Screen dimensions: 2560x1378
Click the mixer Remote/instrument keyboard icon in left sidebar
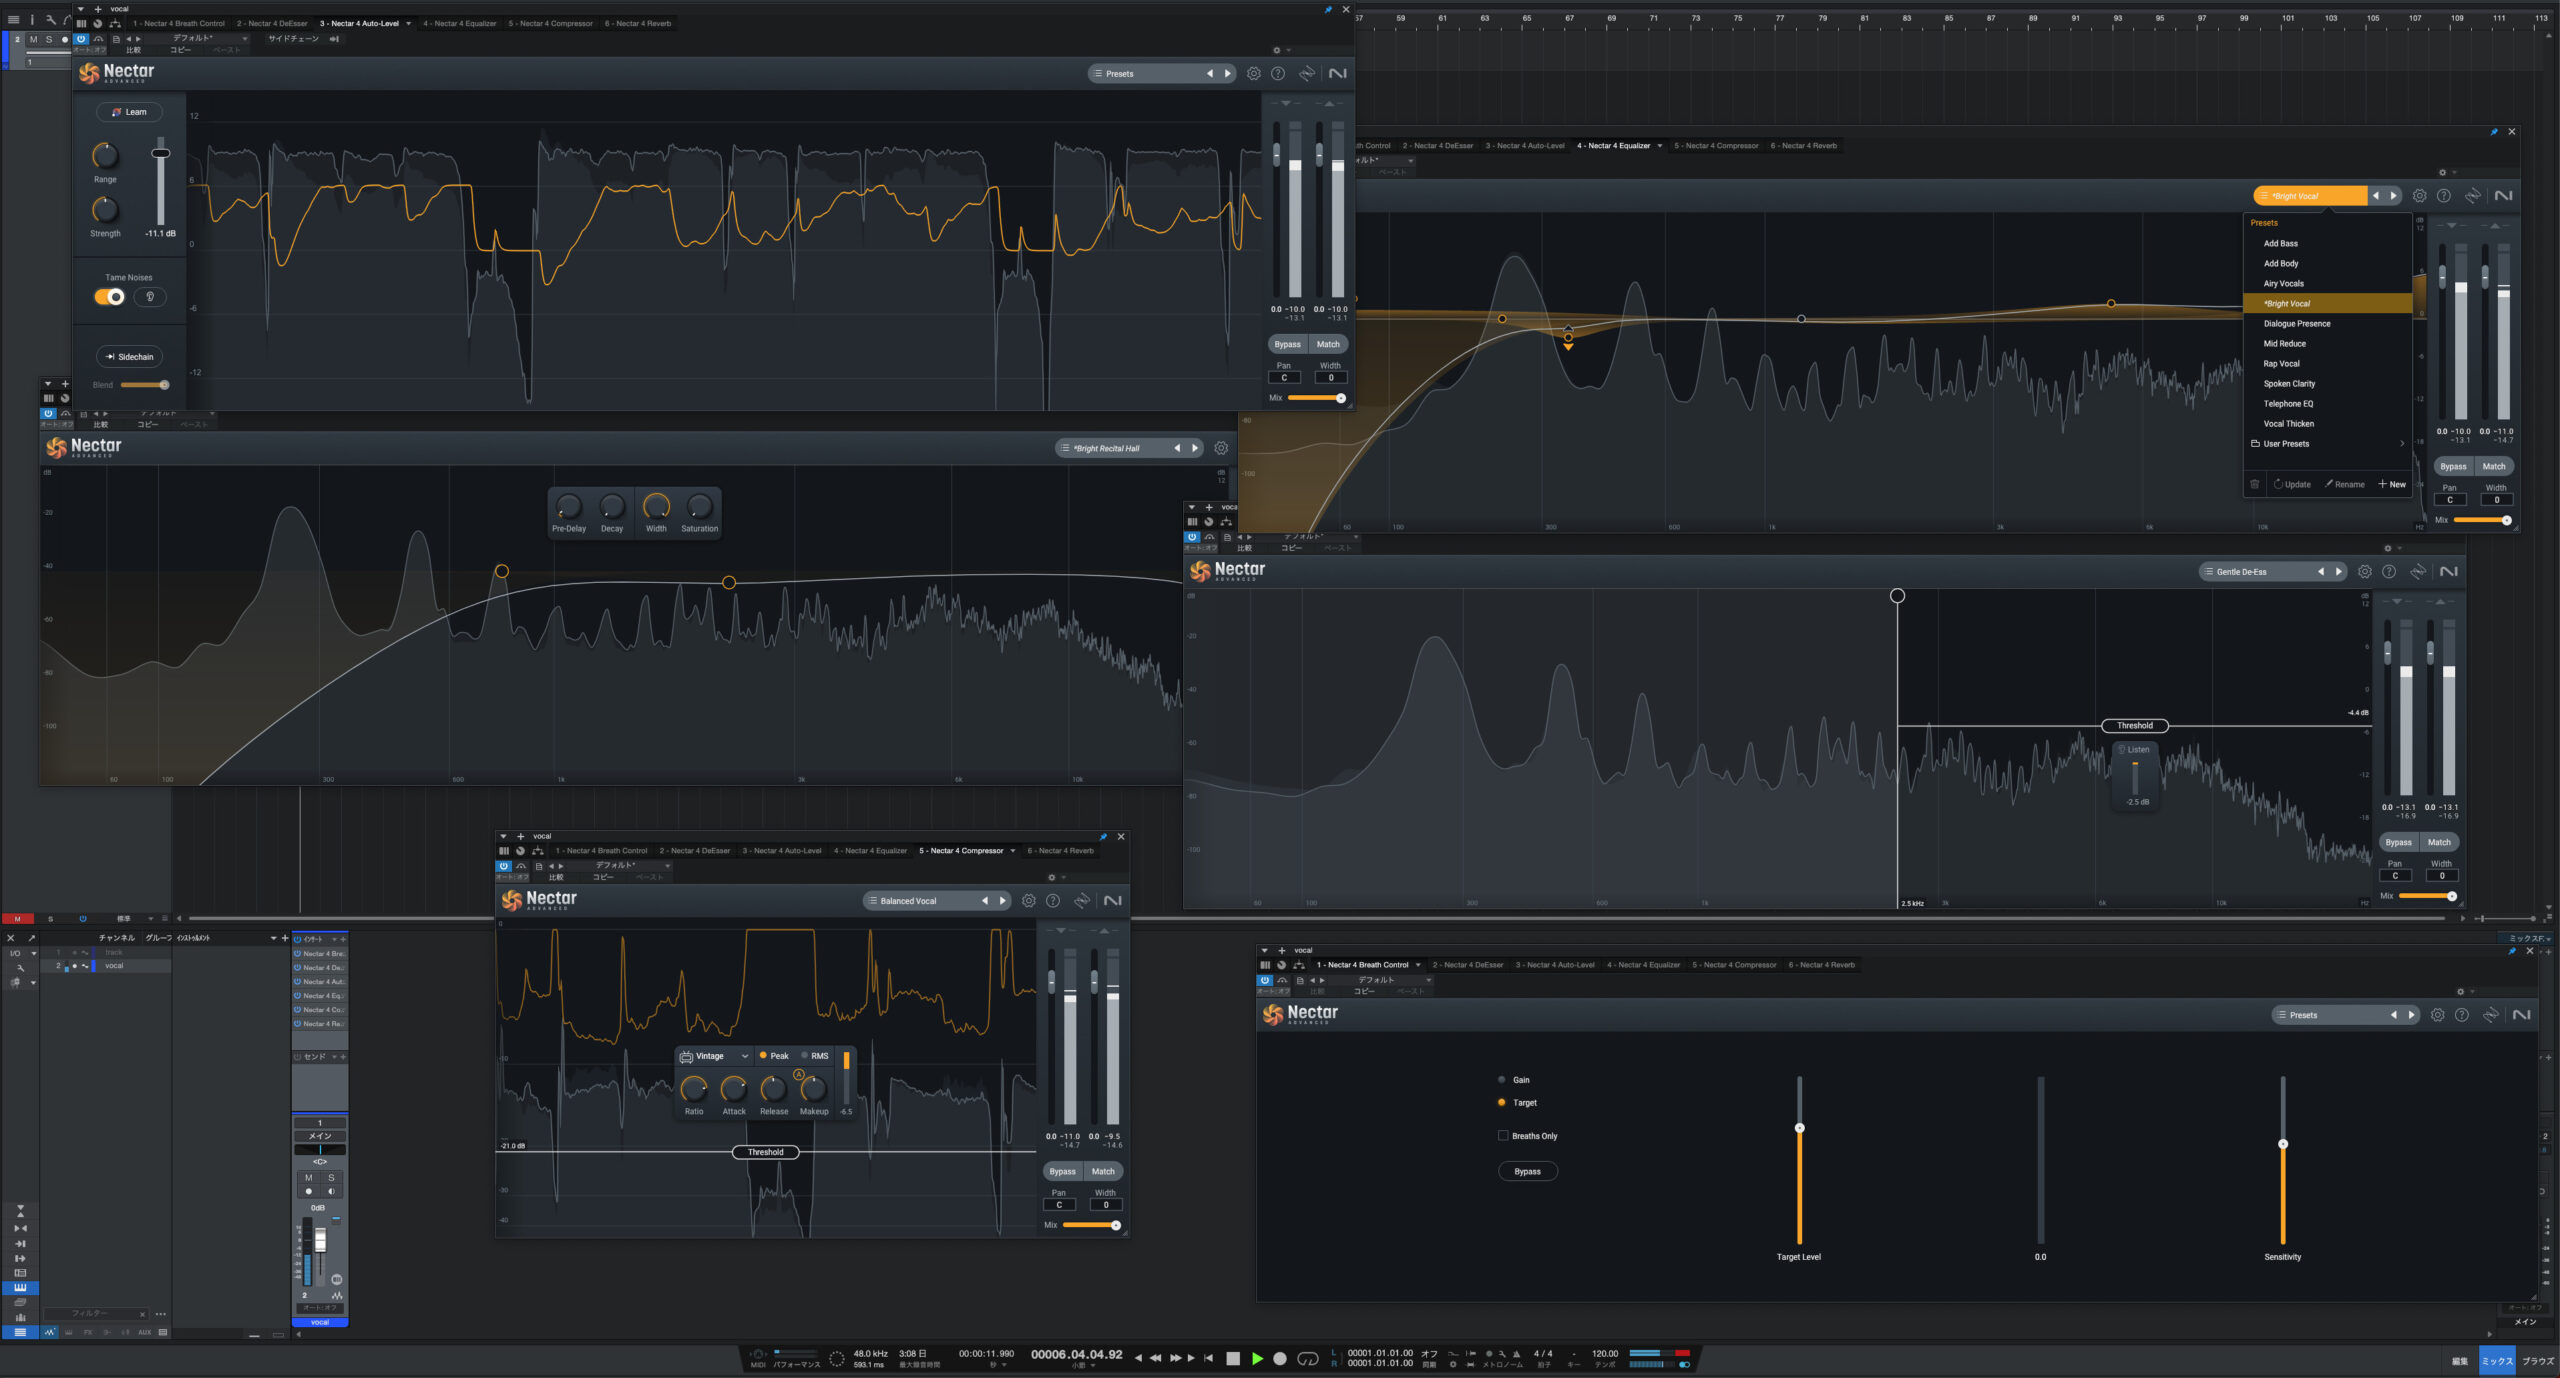[x=20, y=1289]
